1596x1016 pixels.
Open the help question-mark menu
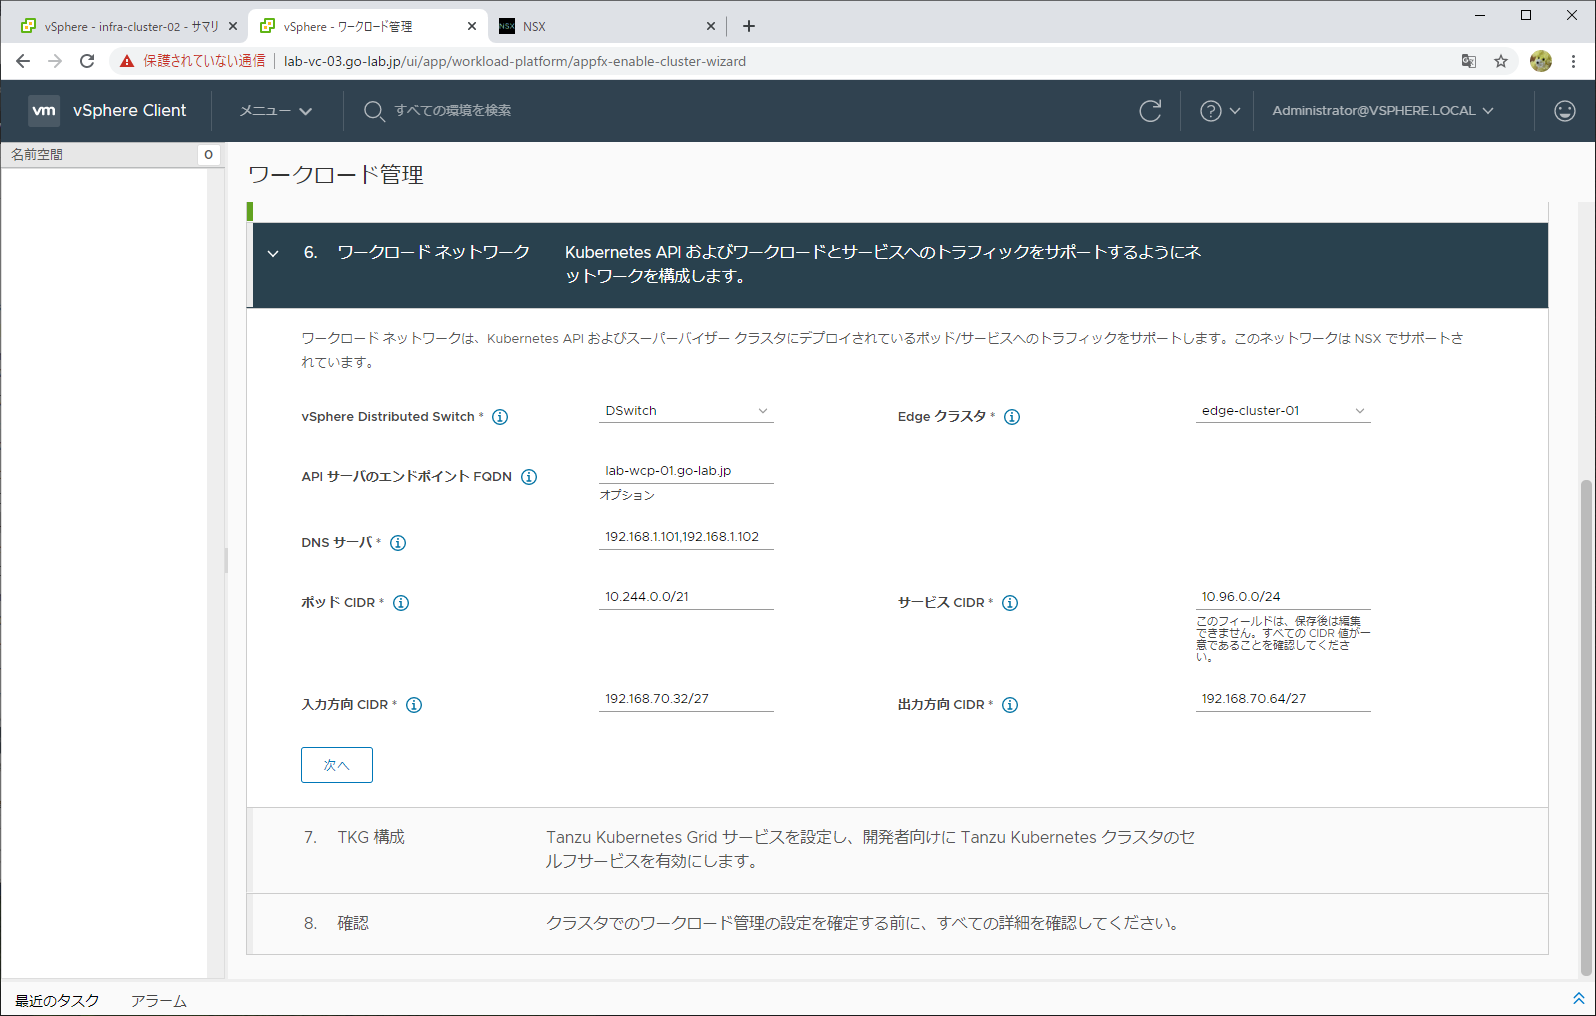point(1220,111)
